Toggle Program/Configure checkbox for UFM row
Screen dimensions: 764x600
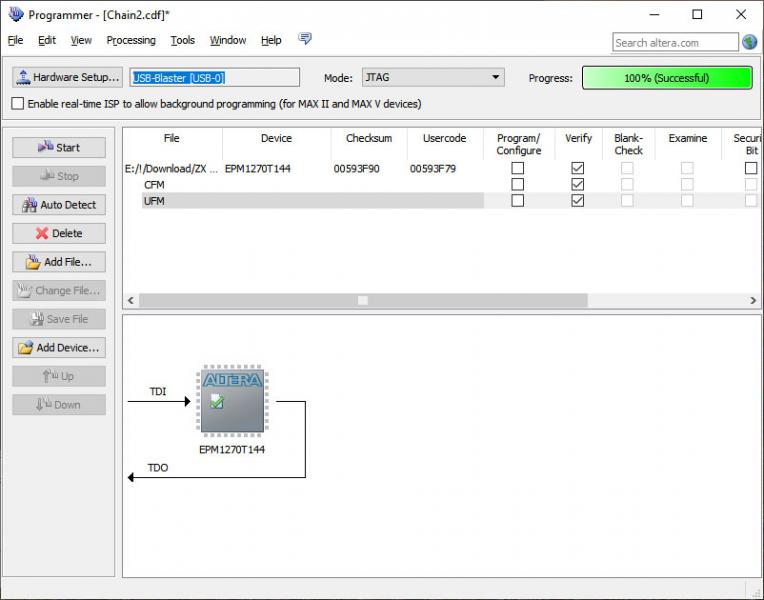click(x=517, y=201)
